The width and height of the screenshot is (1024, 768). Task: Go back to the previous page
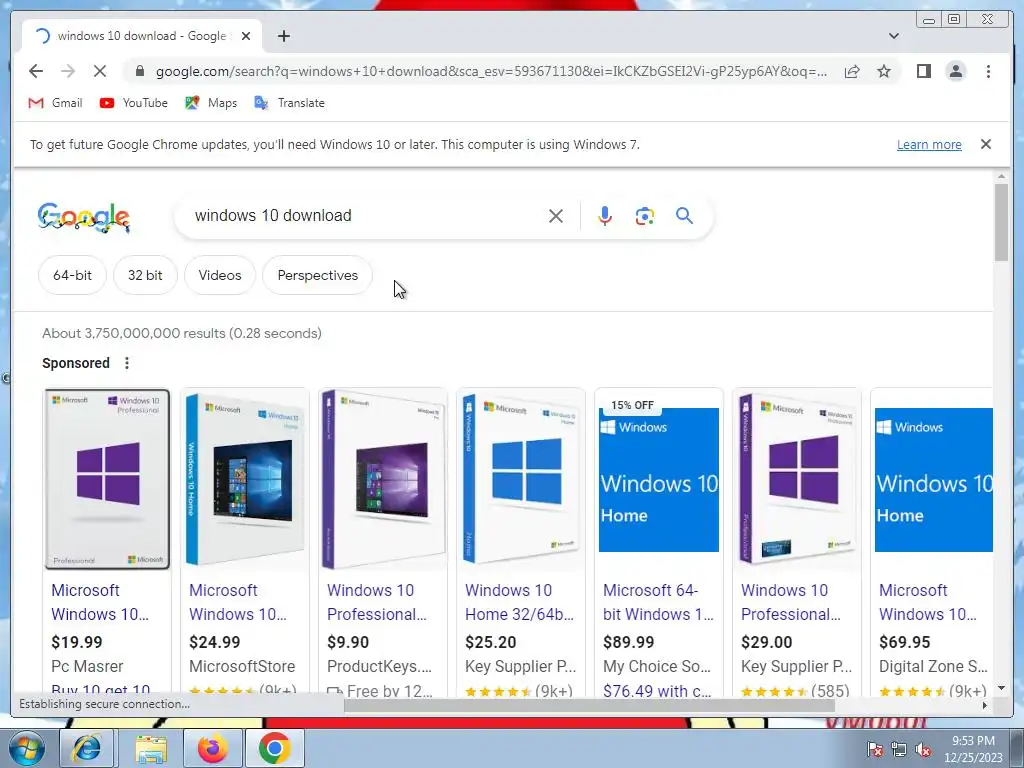(36, 71)
